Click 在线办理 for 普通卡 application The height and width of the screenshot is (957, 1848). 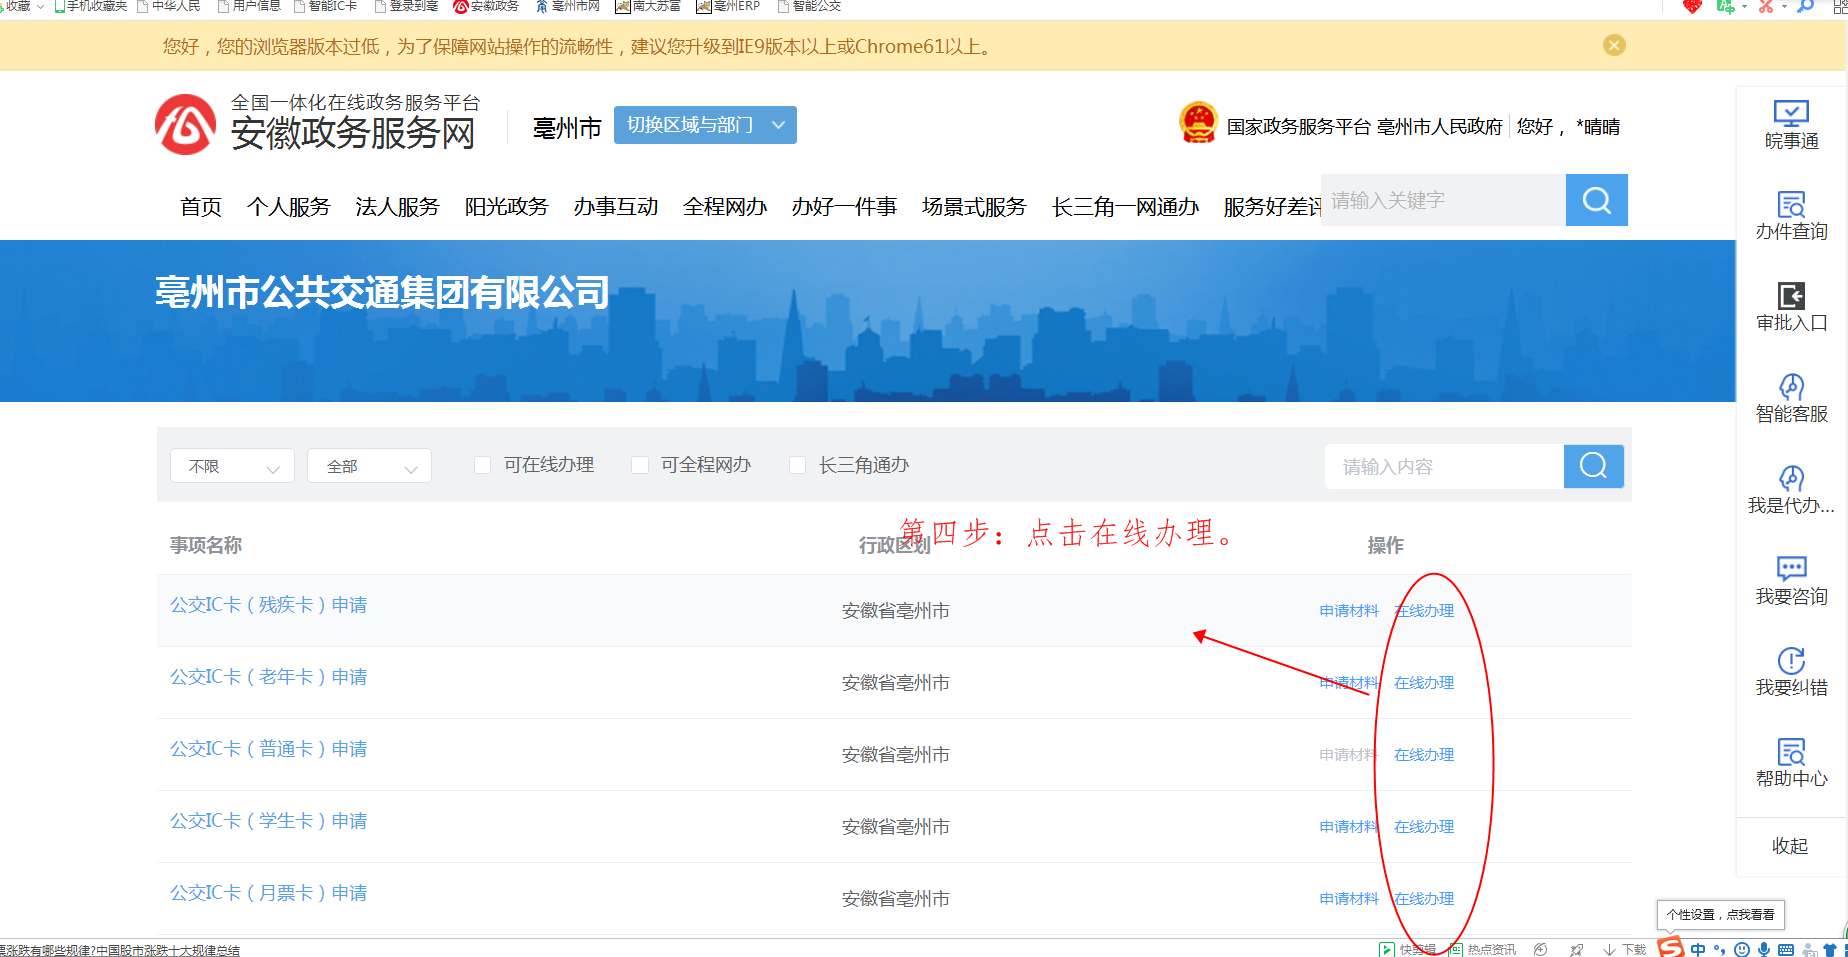[1424, 755]
